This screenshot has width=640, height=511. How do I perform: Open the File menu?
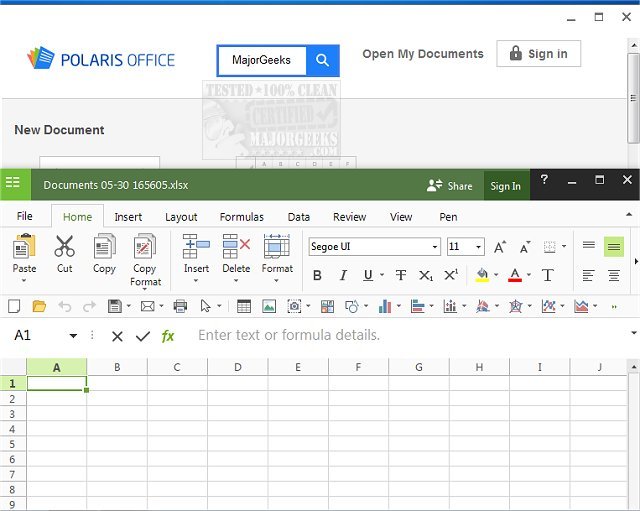coord(24,216)
